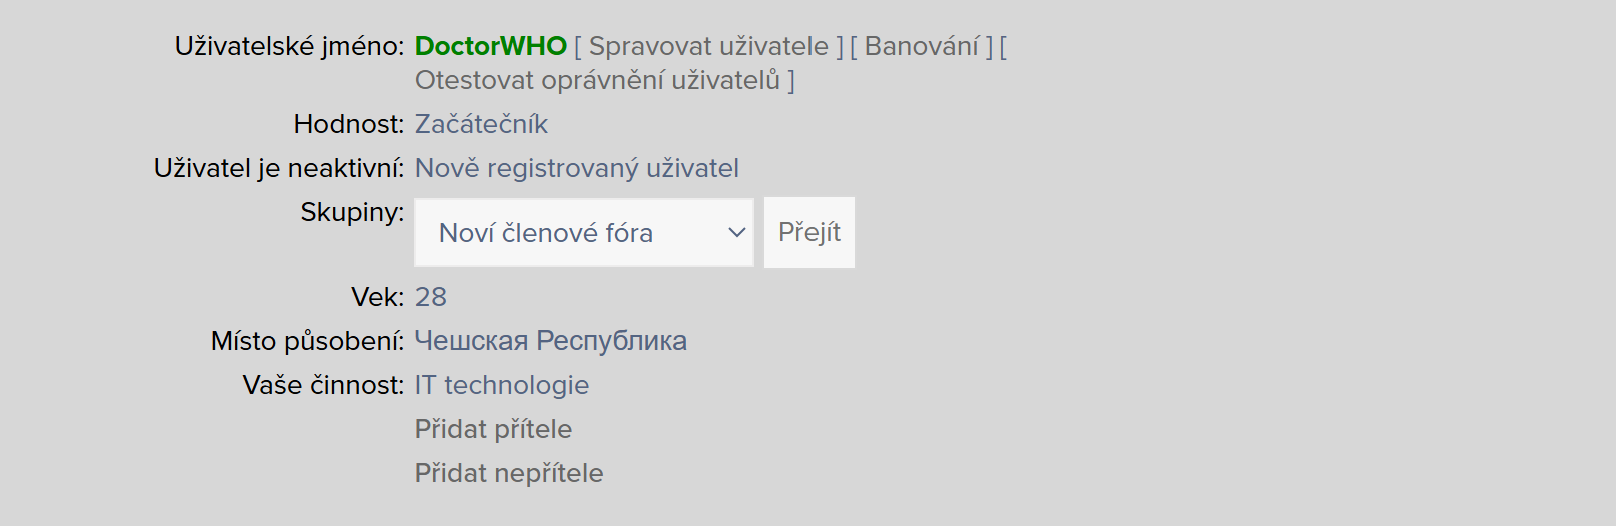Click the Přidat nepřítele link
1616x526 pixels.
[509, 473]
